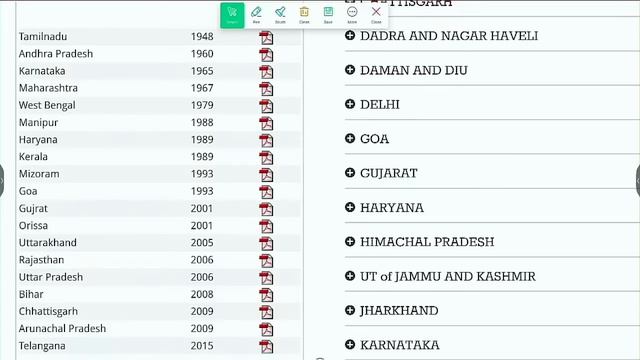Click the GOA heading text
The image size is (640, 360).
pos(374,139)
